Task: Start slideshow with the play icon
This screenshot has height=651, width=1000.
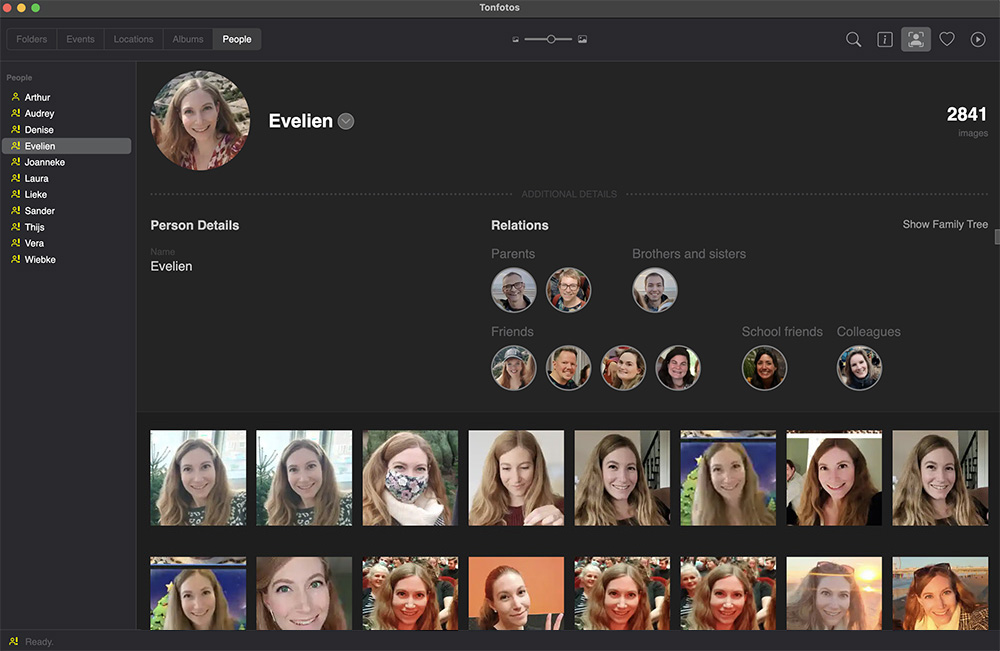Action: coord(977,40)
